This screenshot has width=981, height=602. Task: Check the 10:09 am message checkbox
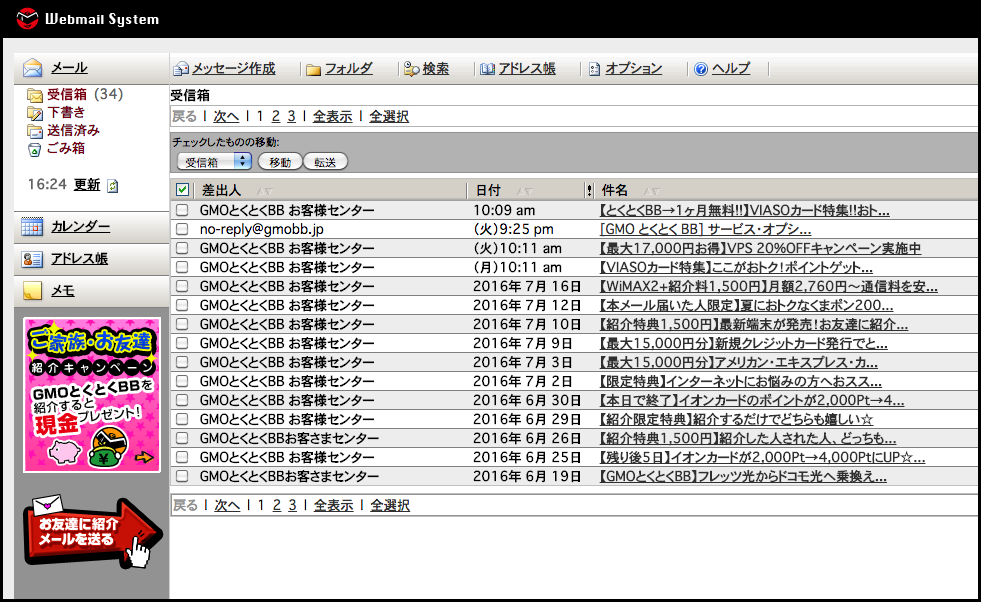click(x=182, y=210)
